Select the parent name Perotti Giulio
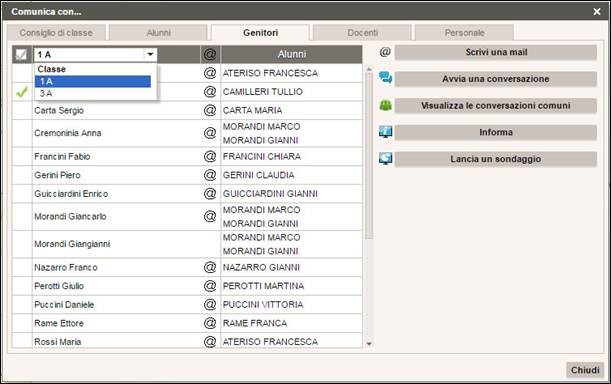 (x=59, y=286)
